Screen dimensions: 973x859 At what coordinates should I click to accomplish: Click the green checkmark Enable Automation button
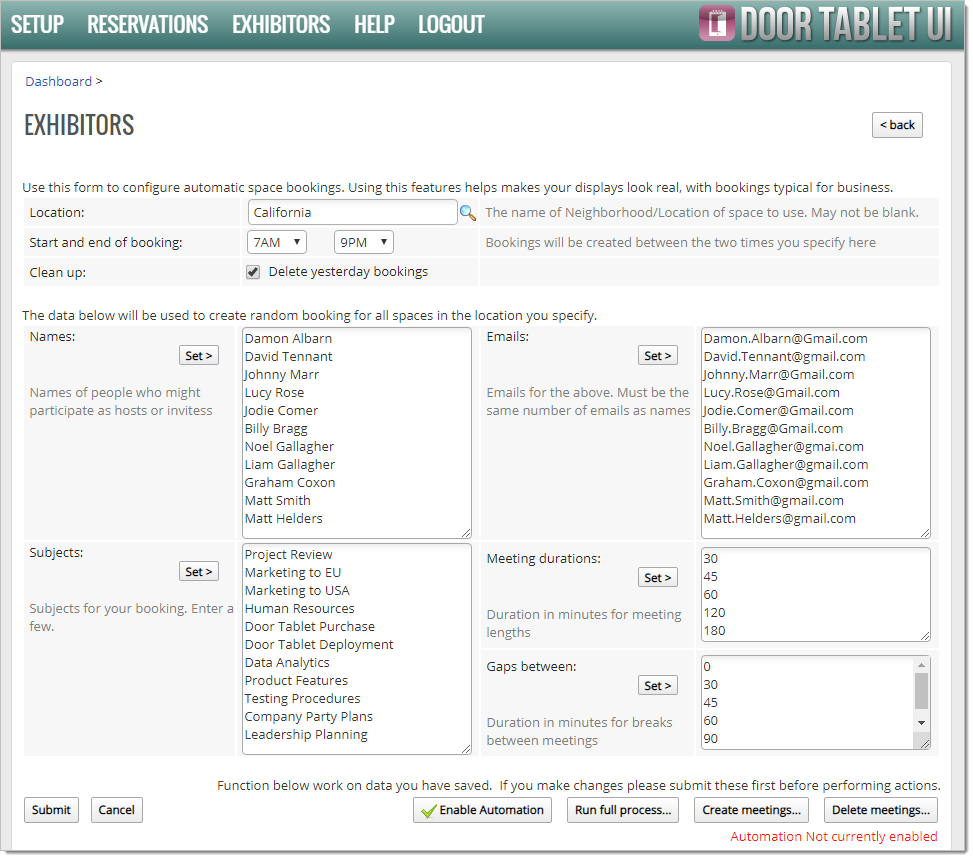(484, 810)
